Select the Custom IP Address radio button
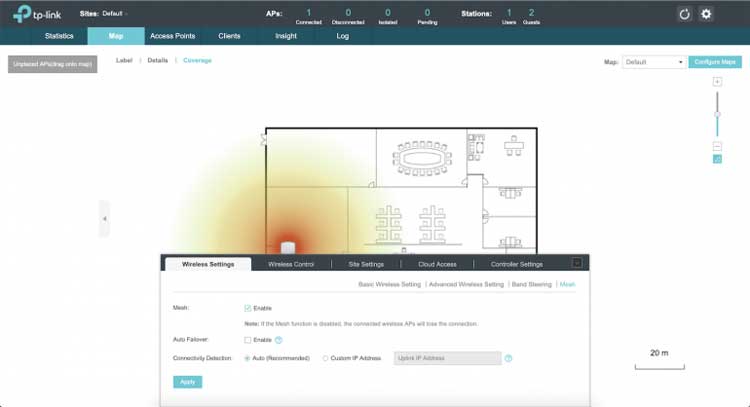Viewport: 750px width, 407px height. pos(326,358)
